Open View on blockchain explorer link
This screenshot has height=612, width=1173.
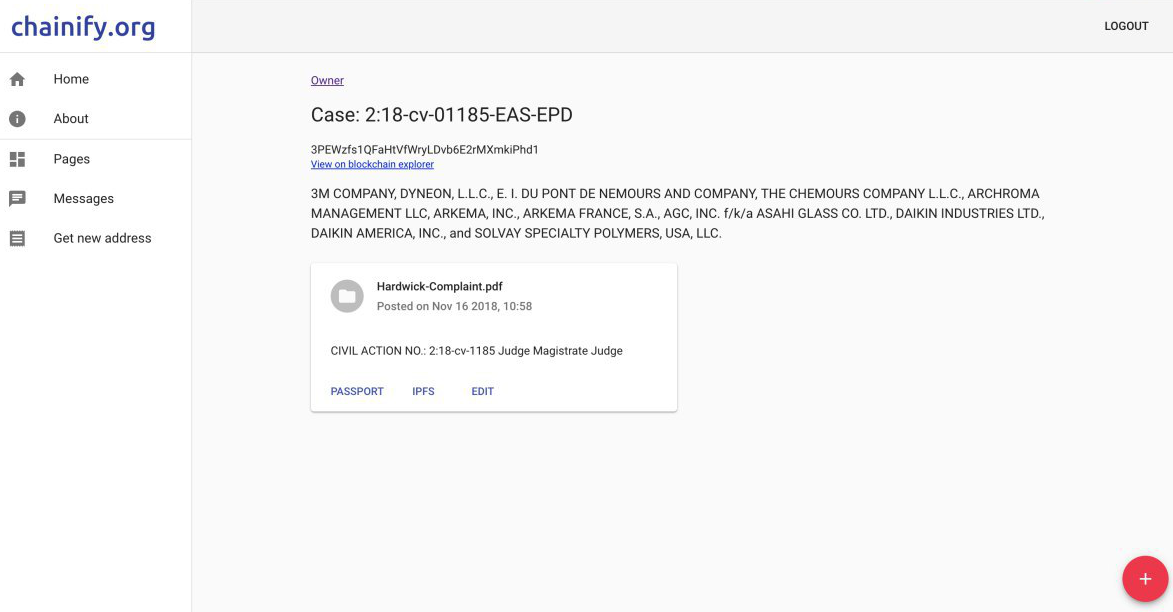coord(372,164)
